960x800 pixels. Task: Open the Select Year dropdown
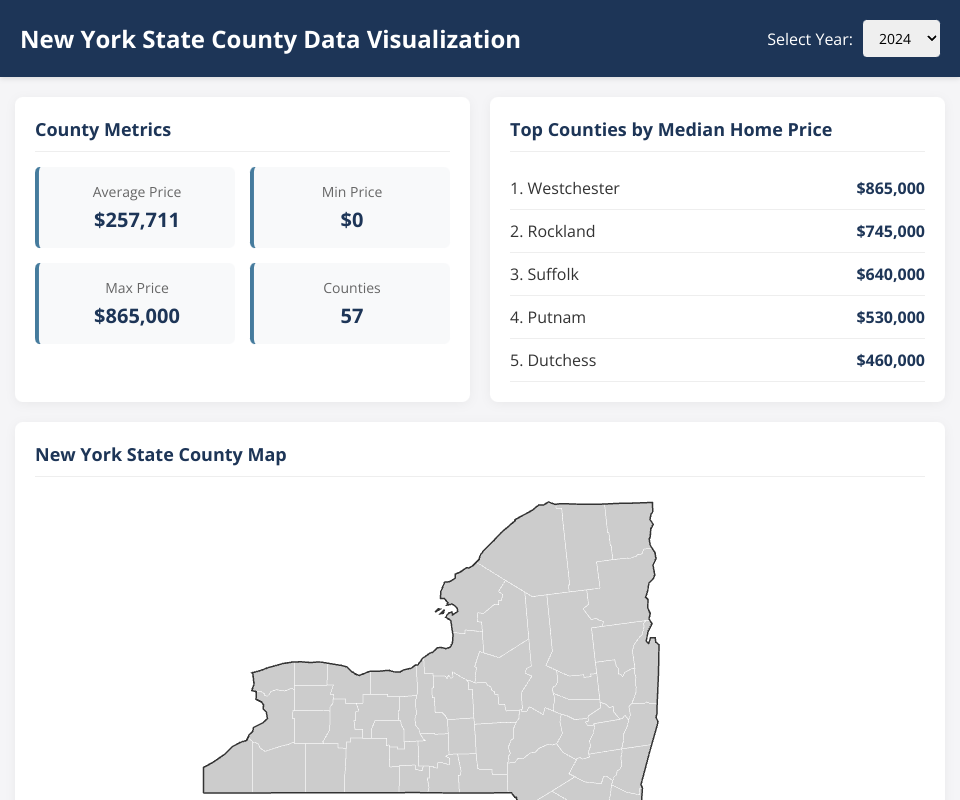point(900,39)
